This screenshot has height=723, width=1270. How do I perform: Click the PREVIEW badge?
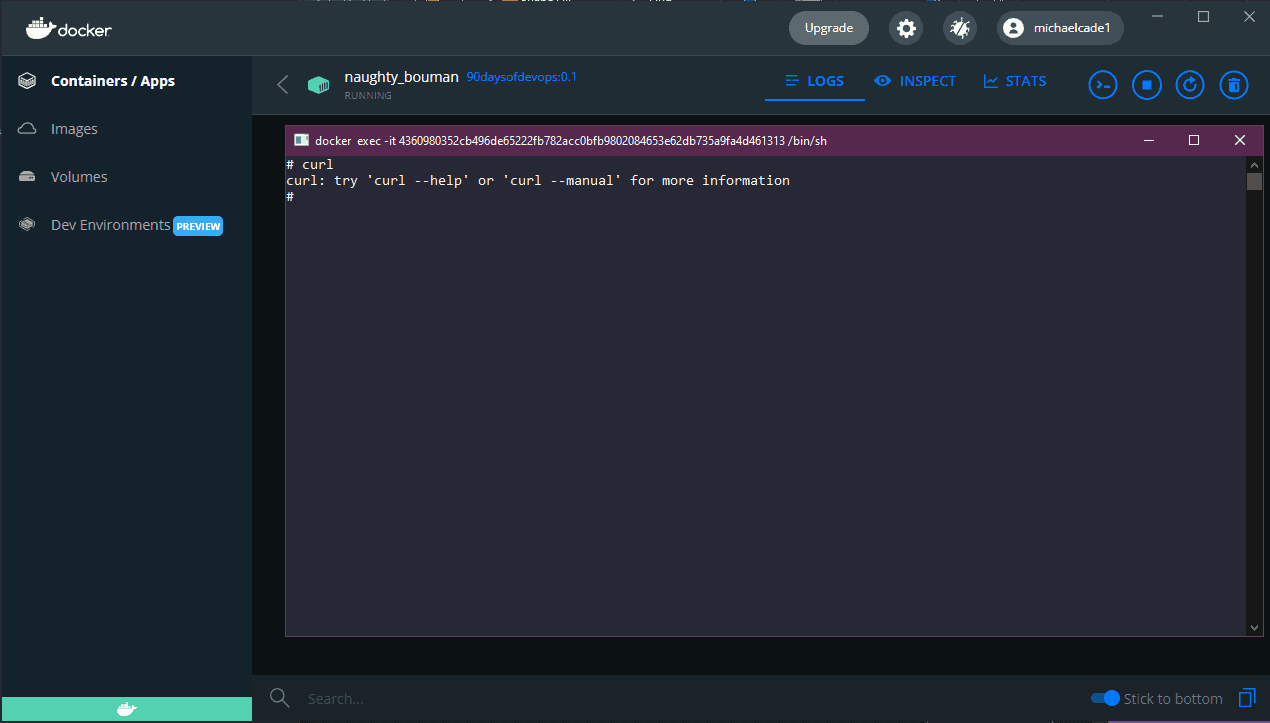(x=198, y=226)
